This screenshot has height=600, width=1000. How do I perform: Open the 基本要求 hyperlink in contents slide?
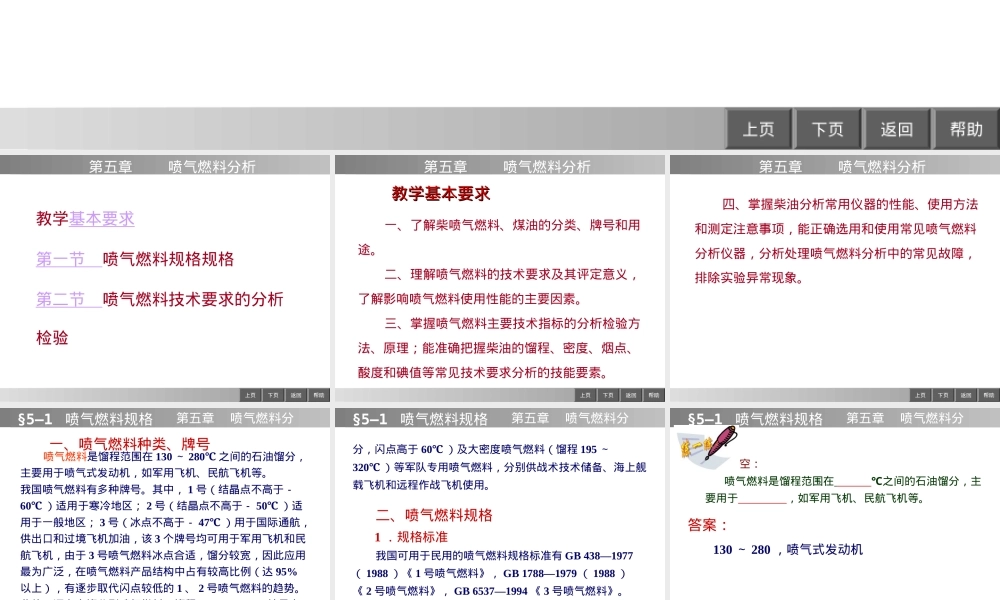101,219
